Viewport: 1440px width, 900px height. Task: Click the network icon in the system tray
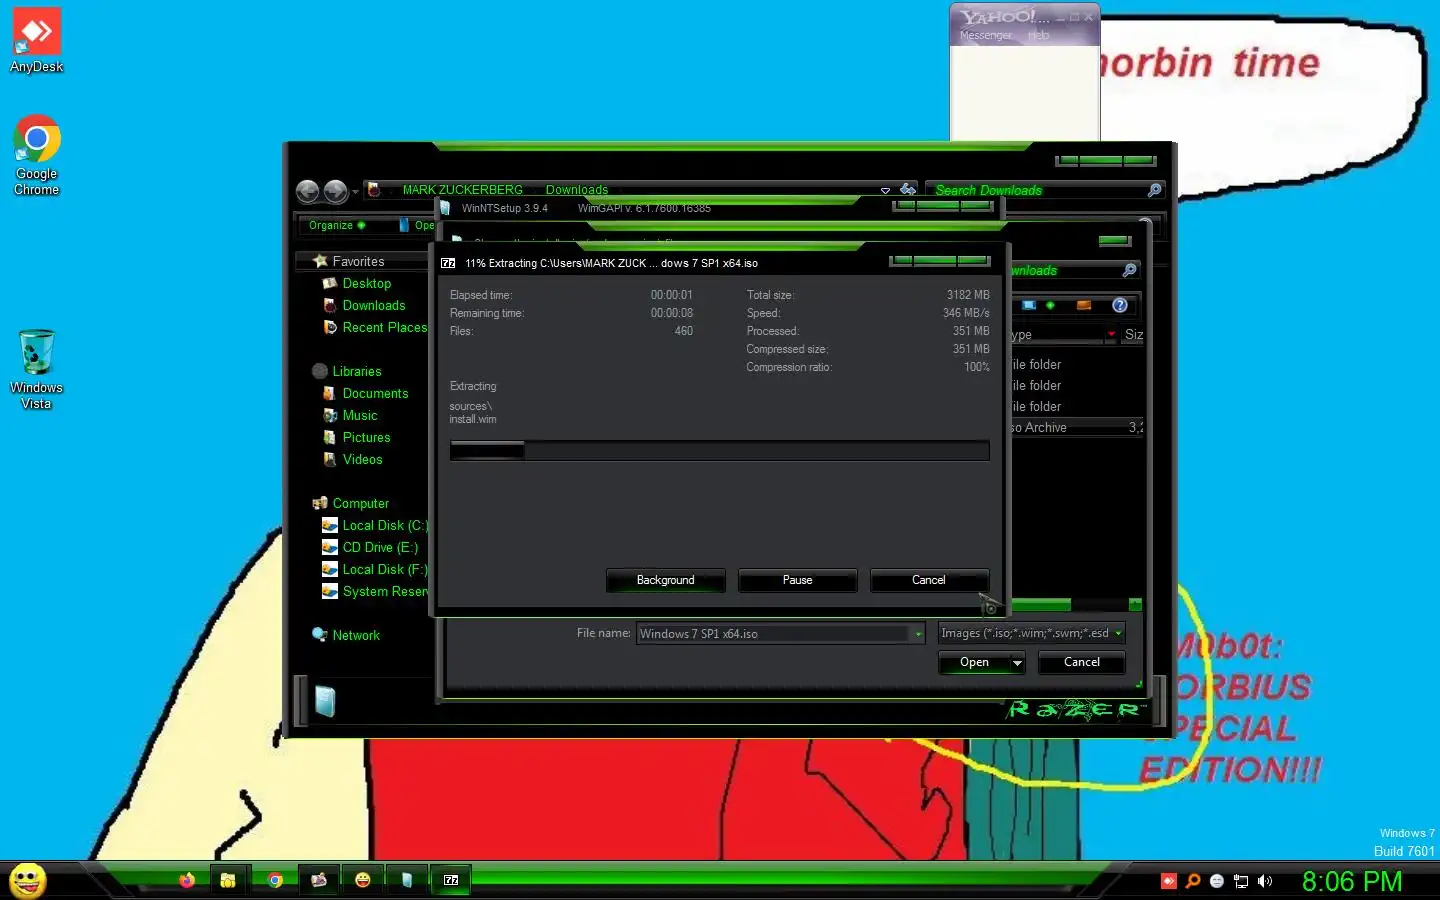pyautogui.click(x=1241, y=881)
